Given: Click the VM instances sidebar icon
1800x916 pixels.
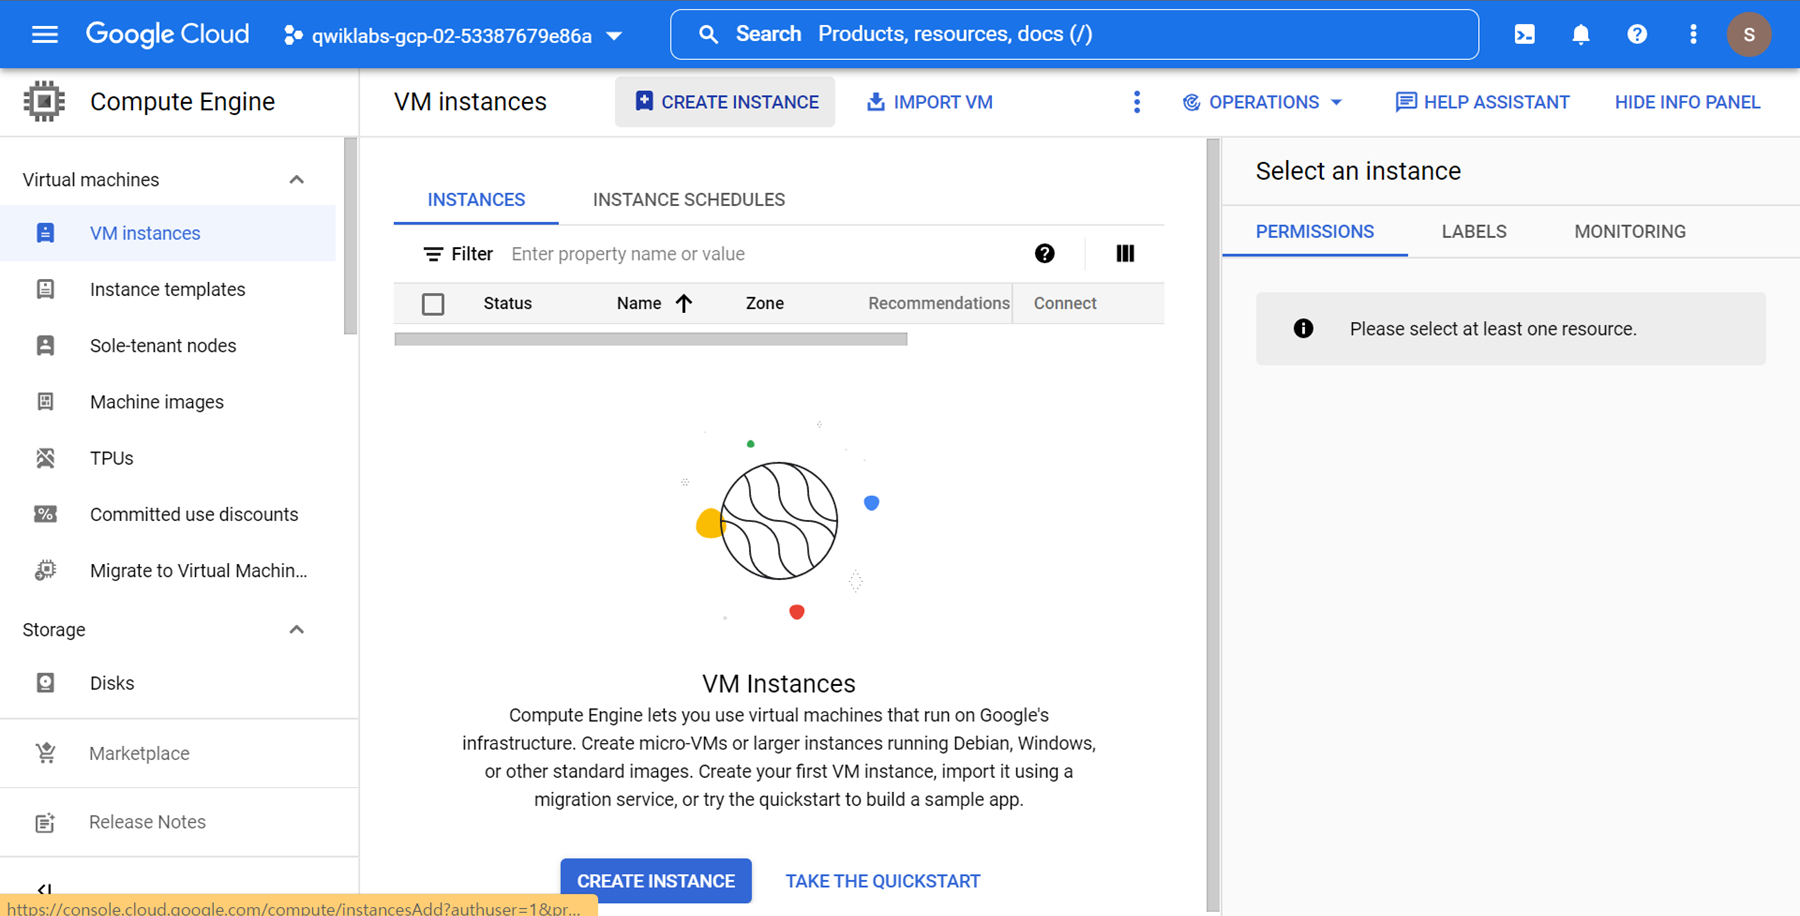Looking at the screenshot, I should (45, 233).
